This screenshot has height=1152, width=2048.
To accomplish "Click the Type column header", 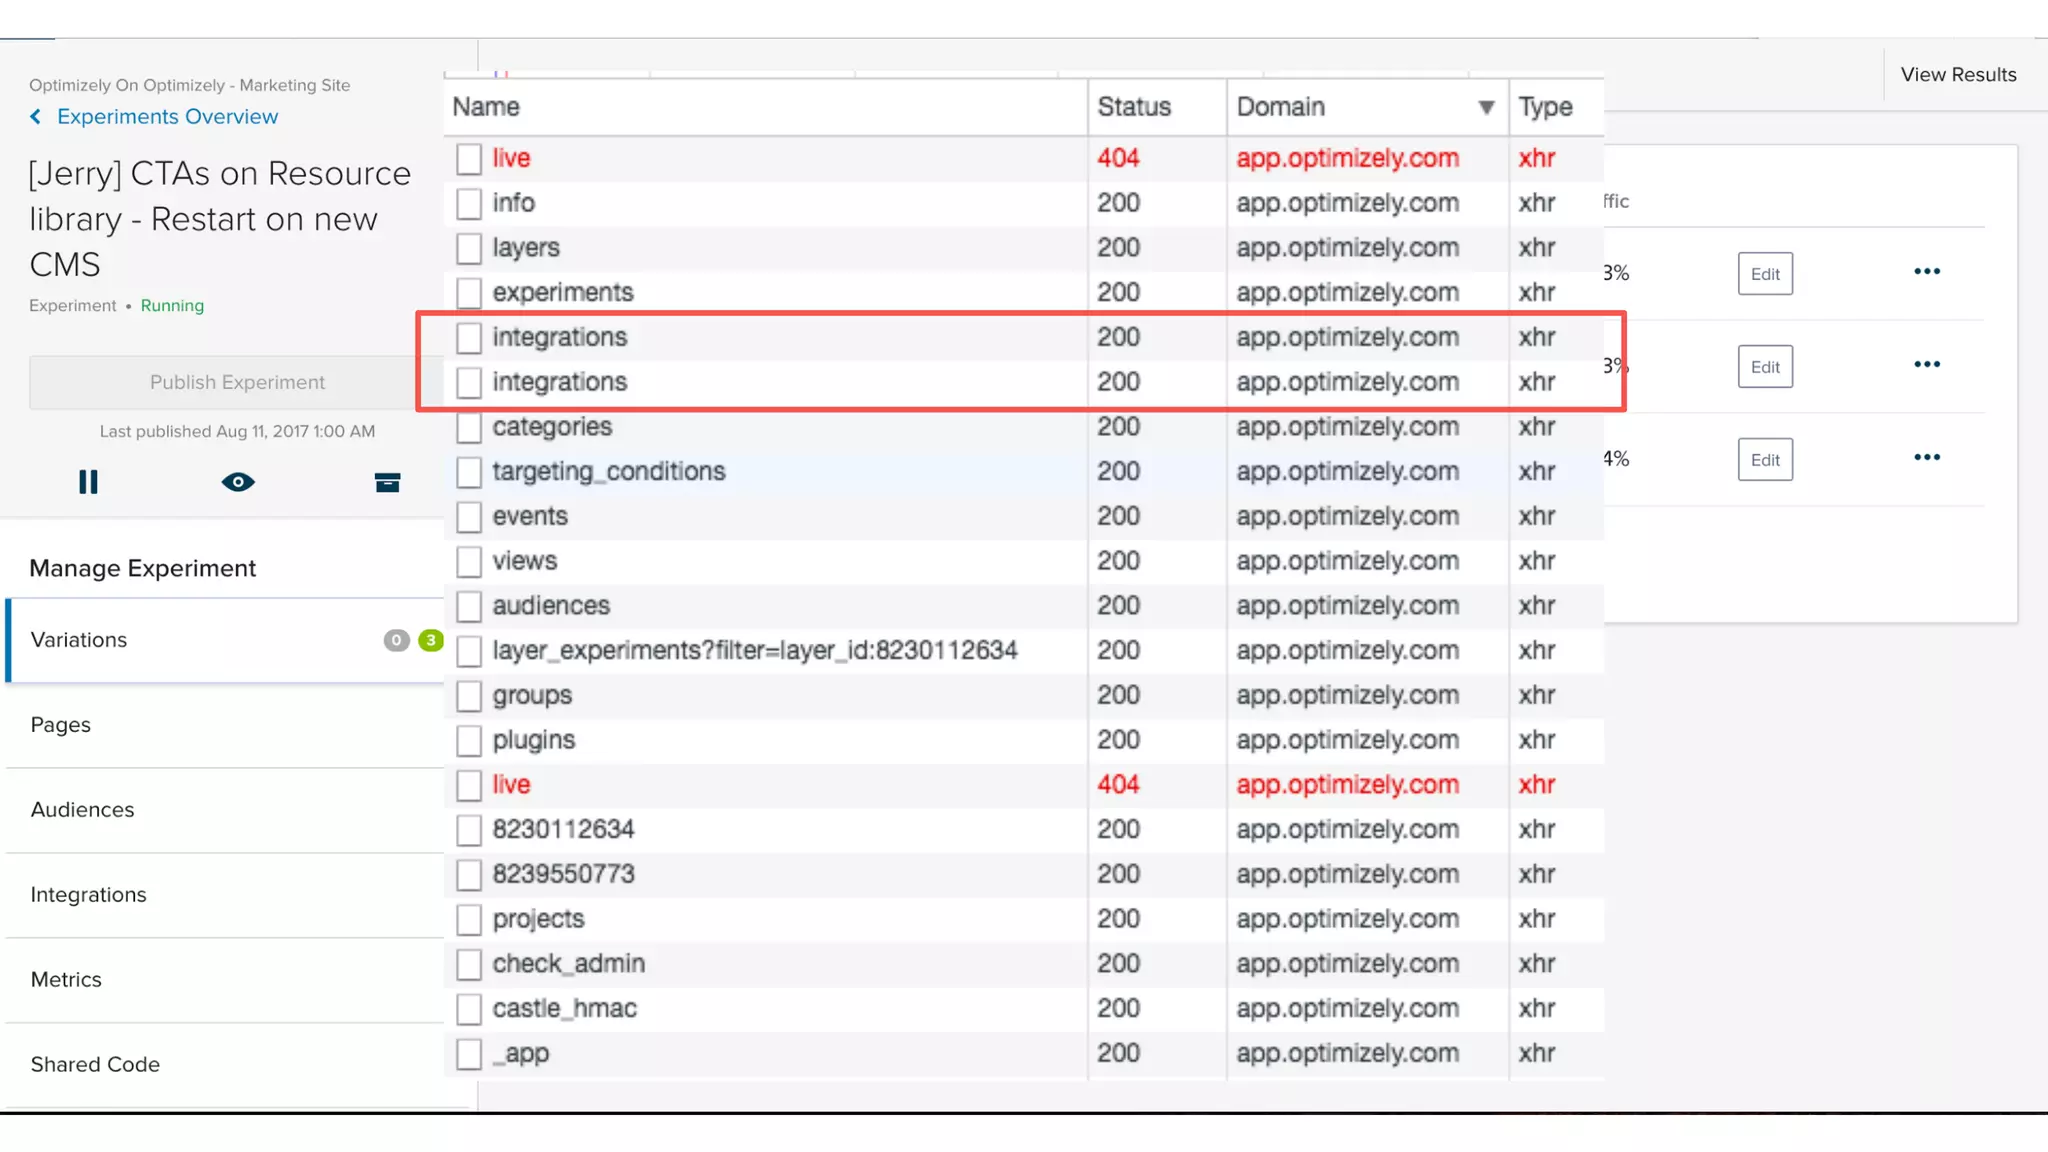I will coord(1545,107).
